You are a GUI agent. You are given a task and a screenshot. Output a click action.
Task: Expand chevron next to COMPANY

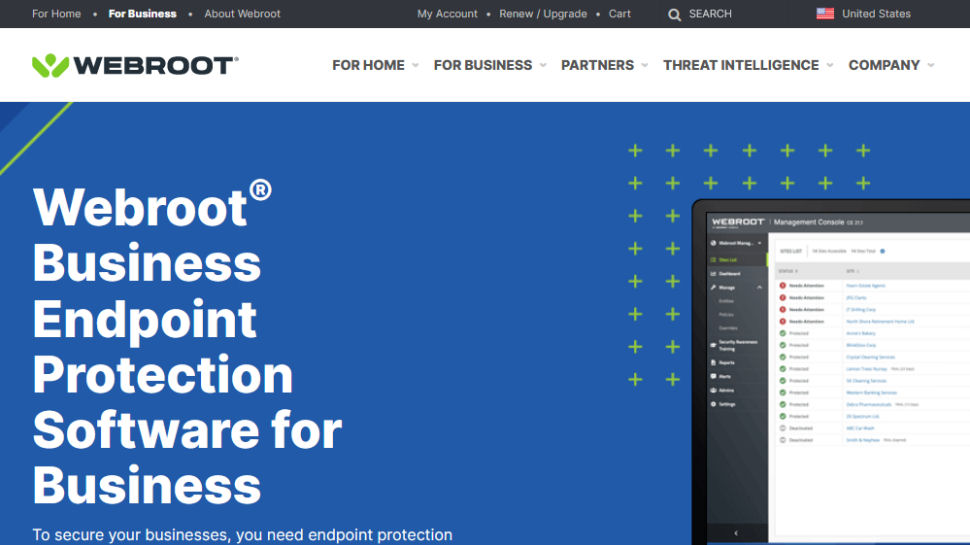(x=931, y=65)
